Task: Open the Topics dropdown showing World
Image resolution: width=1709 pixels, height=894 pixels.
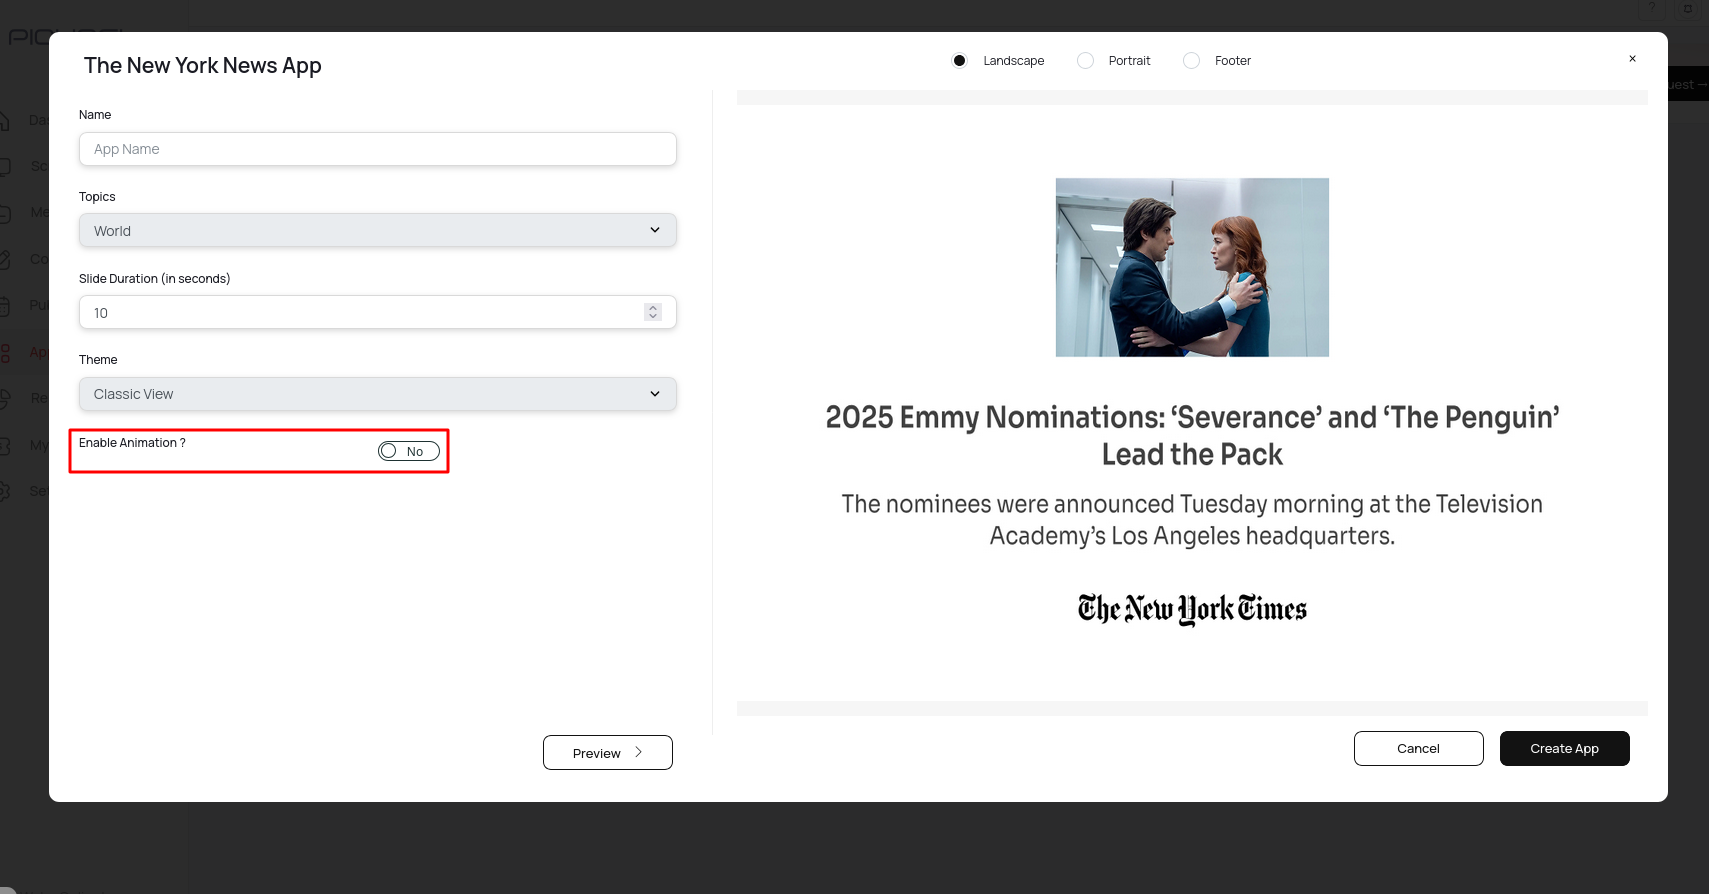Action: tap(377, 230)
